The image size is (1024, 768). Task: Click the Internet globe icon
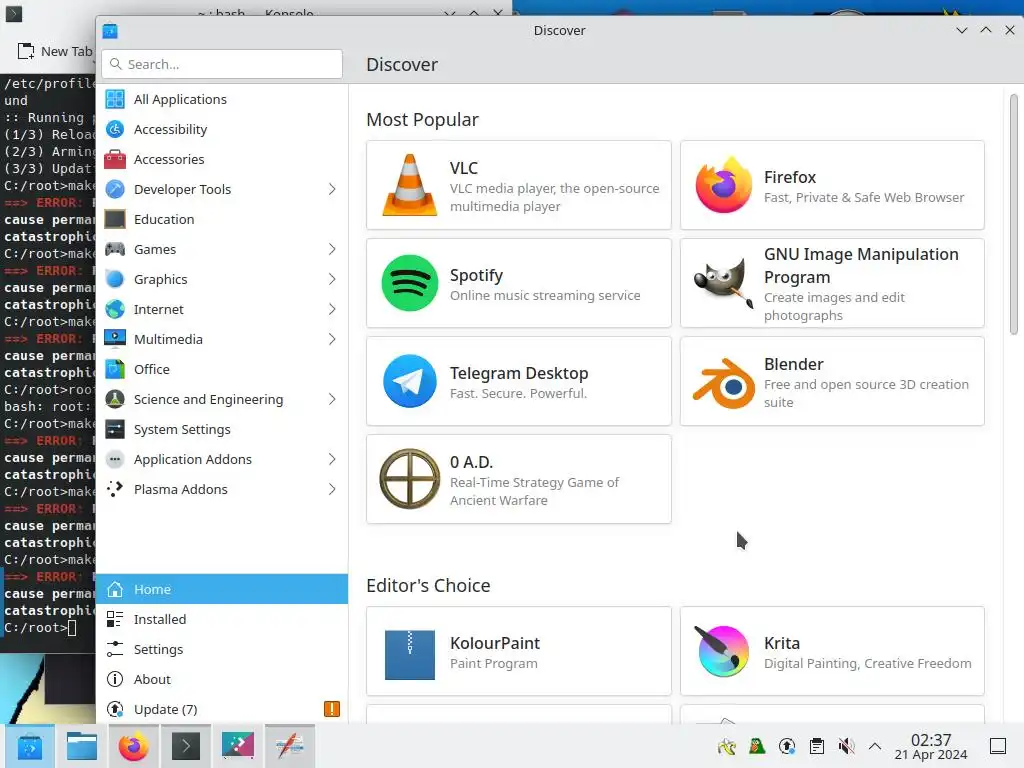tap(115, 309)
